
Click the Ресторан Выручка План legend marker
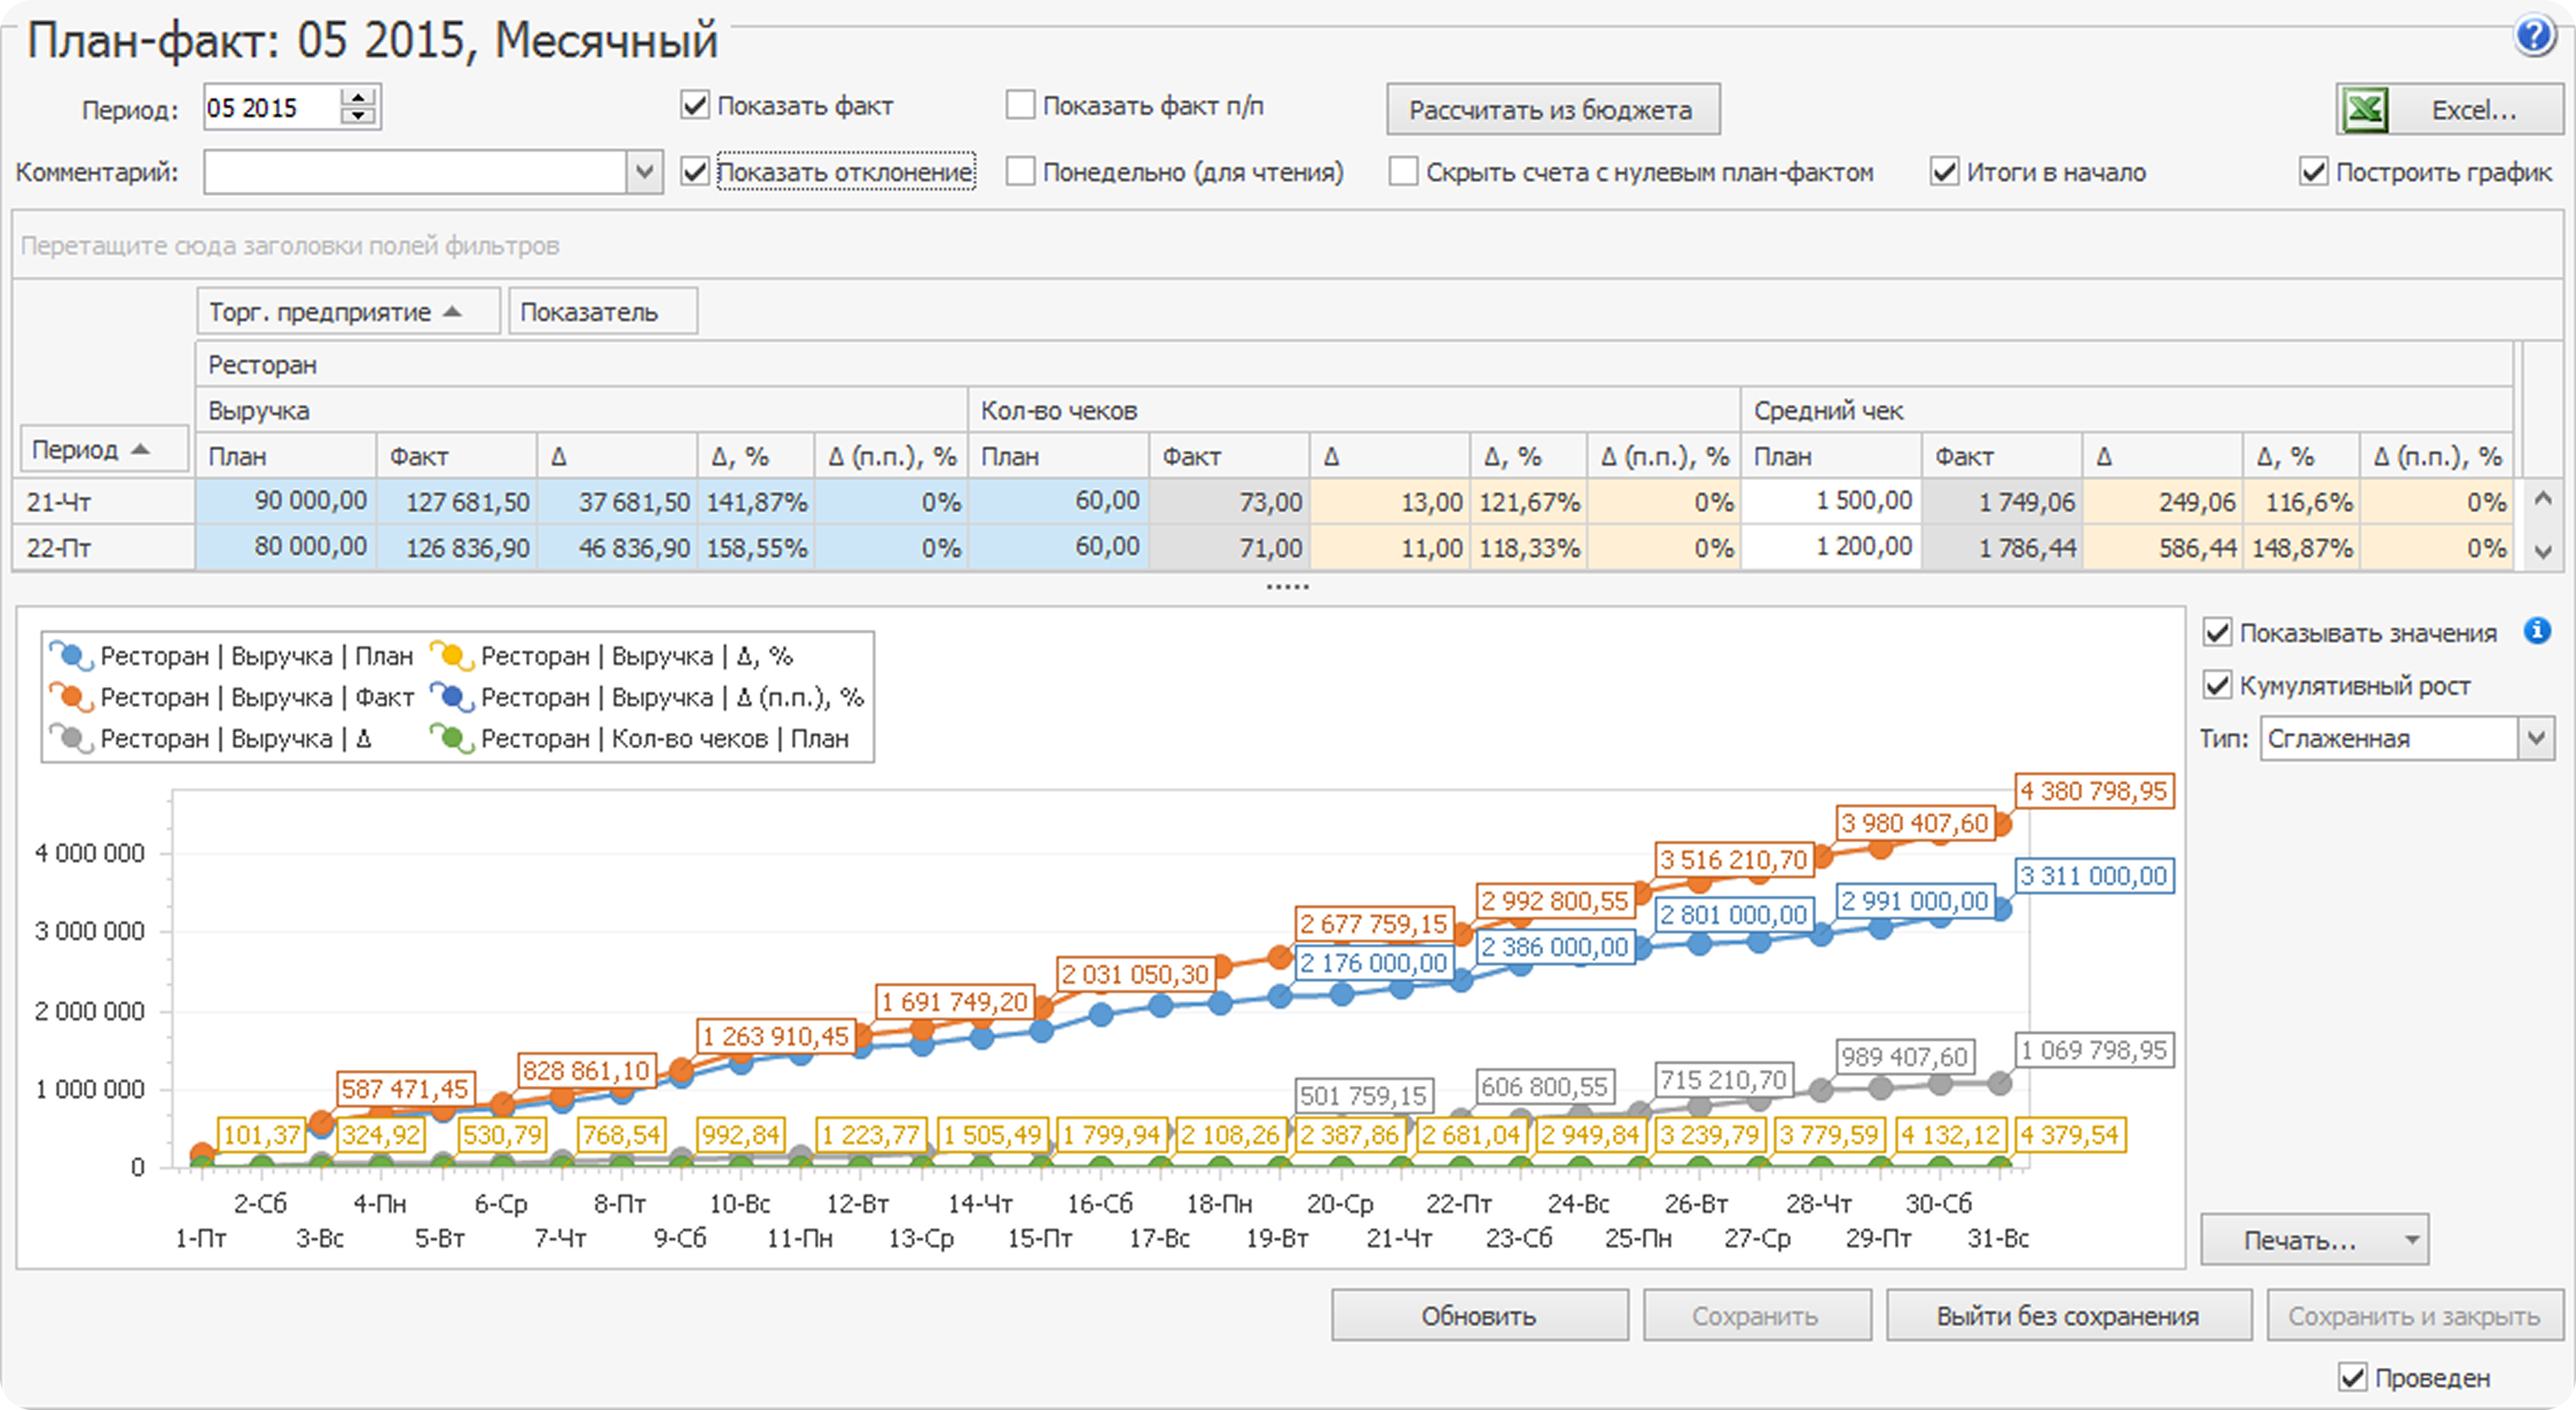71,656
